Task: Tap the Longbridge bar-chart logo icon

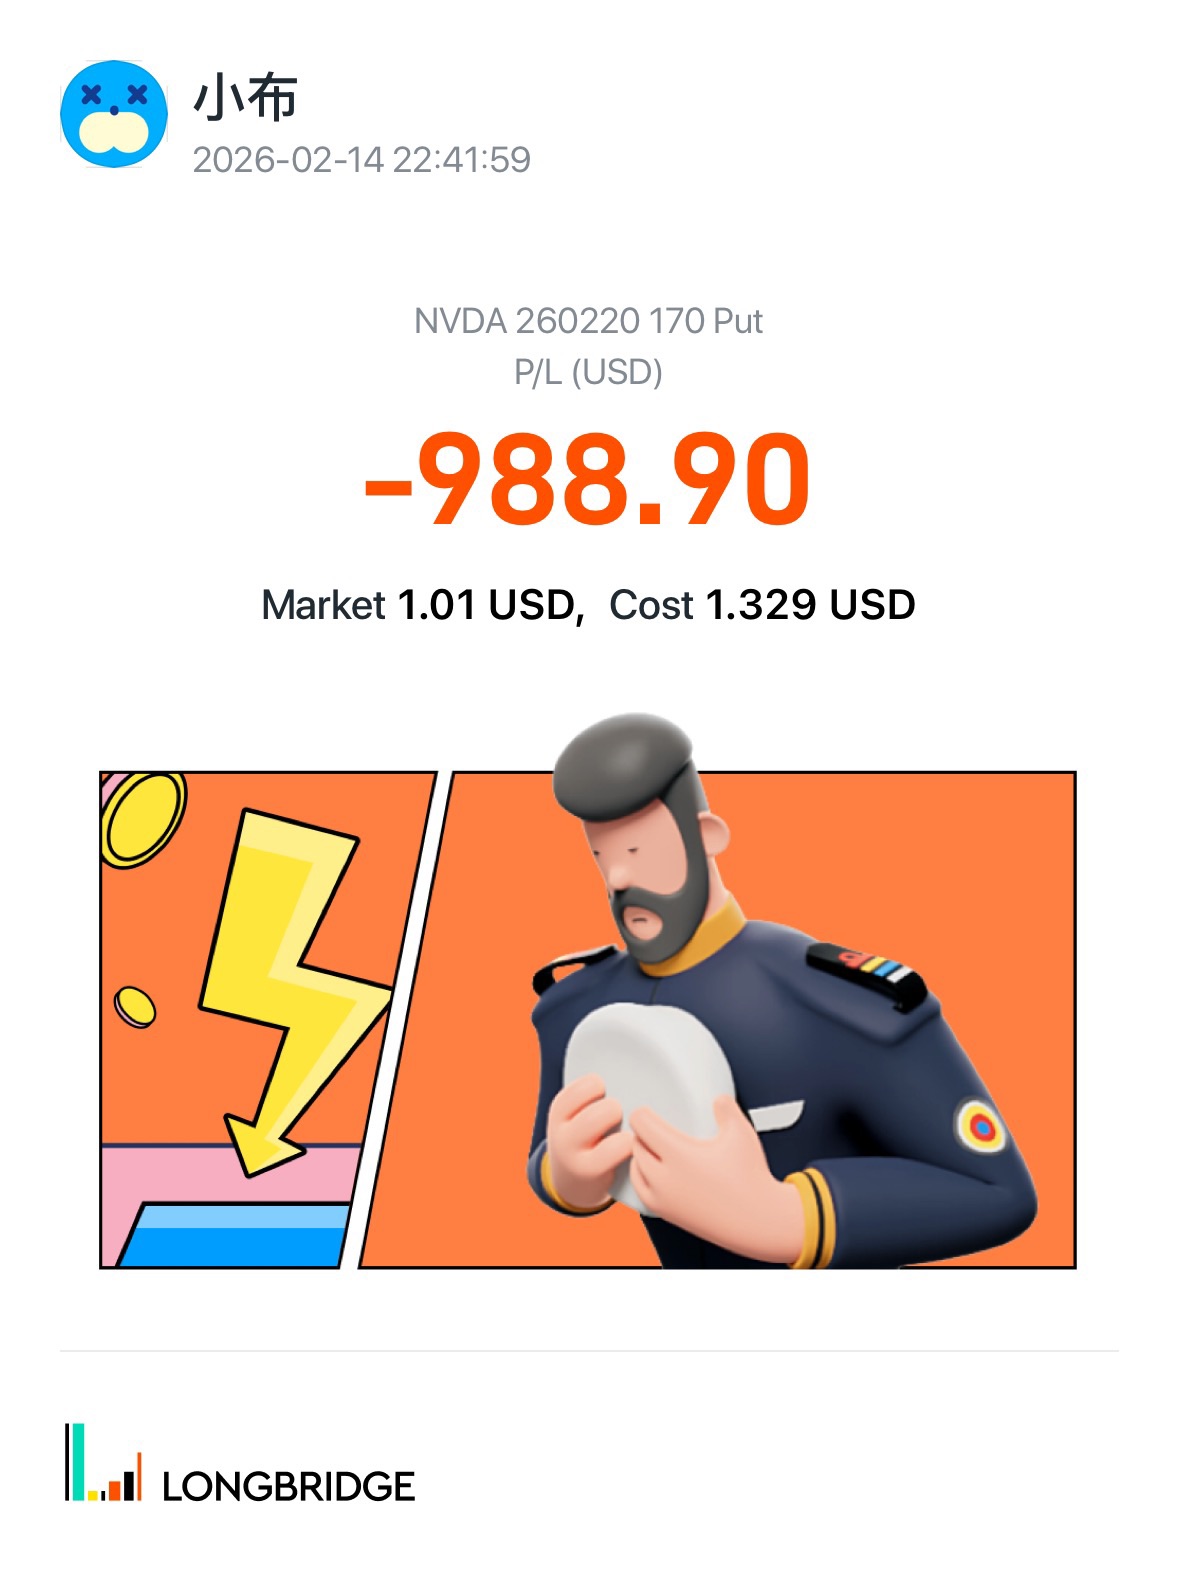Action: pos(103,1462)
